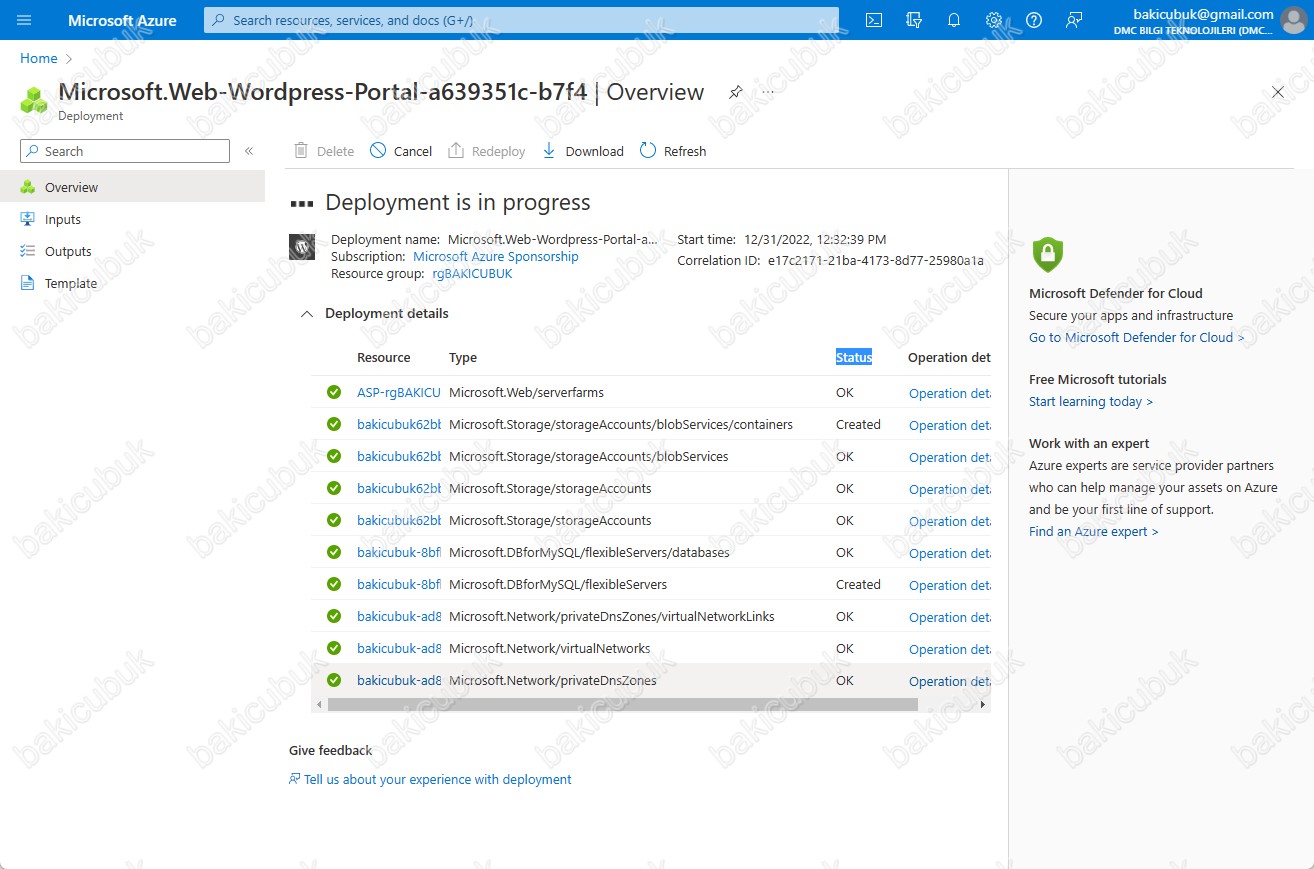1314x869 pixels.
Task: Click the Start time value
Action: (815, 240)
